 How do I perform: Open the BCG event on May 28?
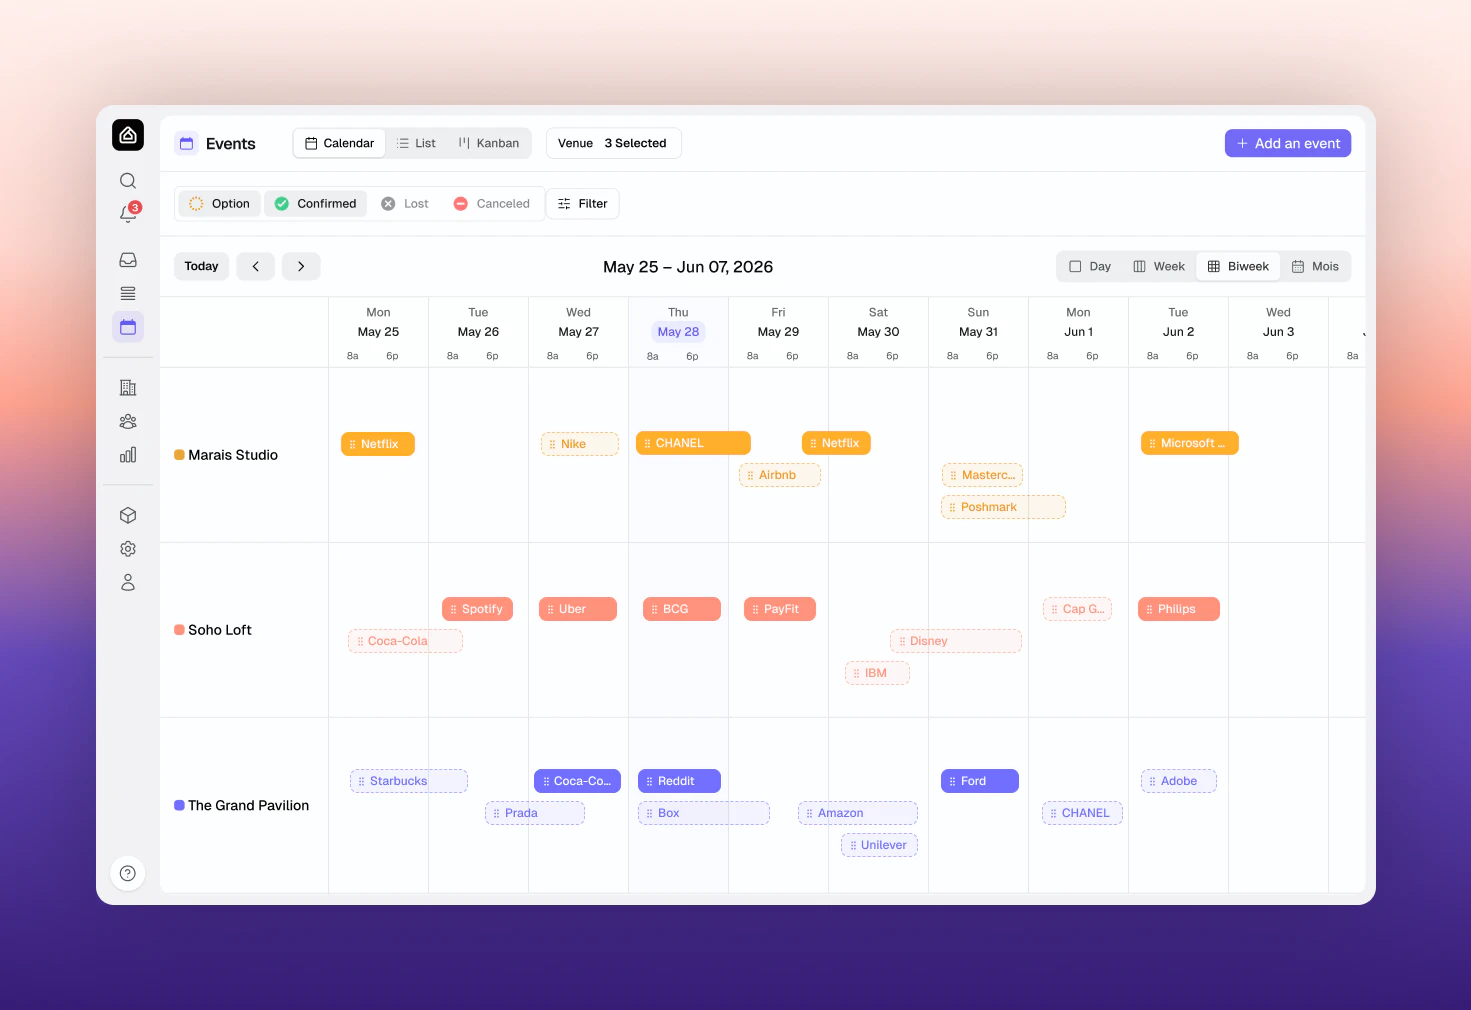pyautogui.click(x=682, y=609)
